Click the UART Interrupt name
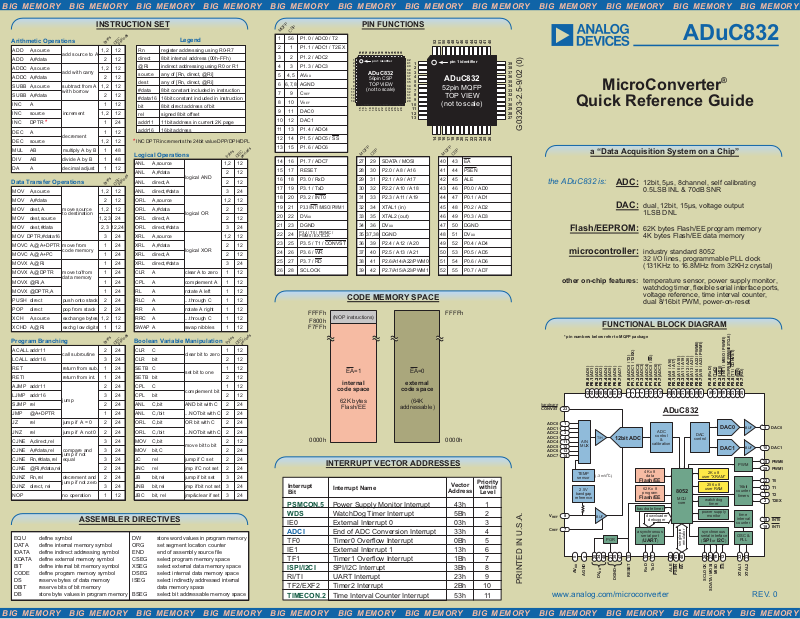Screen dimensions: 800x619 pos(357,576)
